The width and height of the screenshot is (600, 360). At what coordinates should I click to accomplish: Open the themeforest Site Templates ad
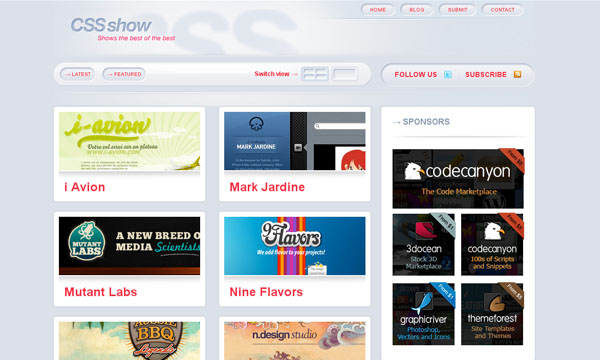[x=492, y=314]
